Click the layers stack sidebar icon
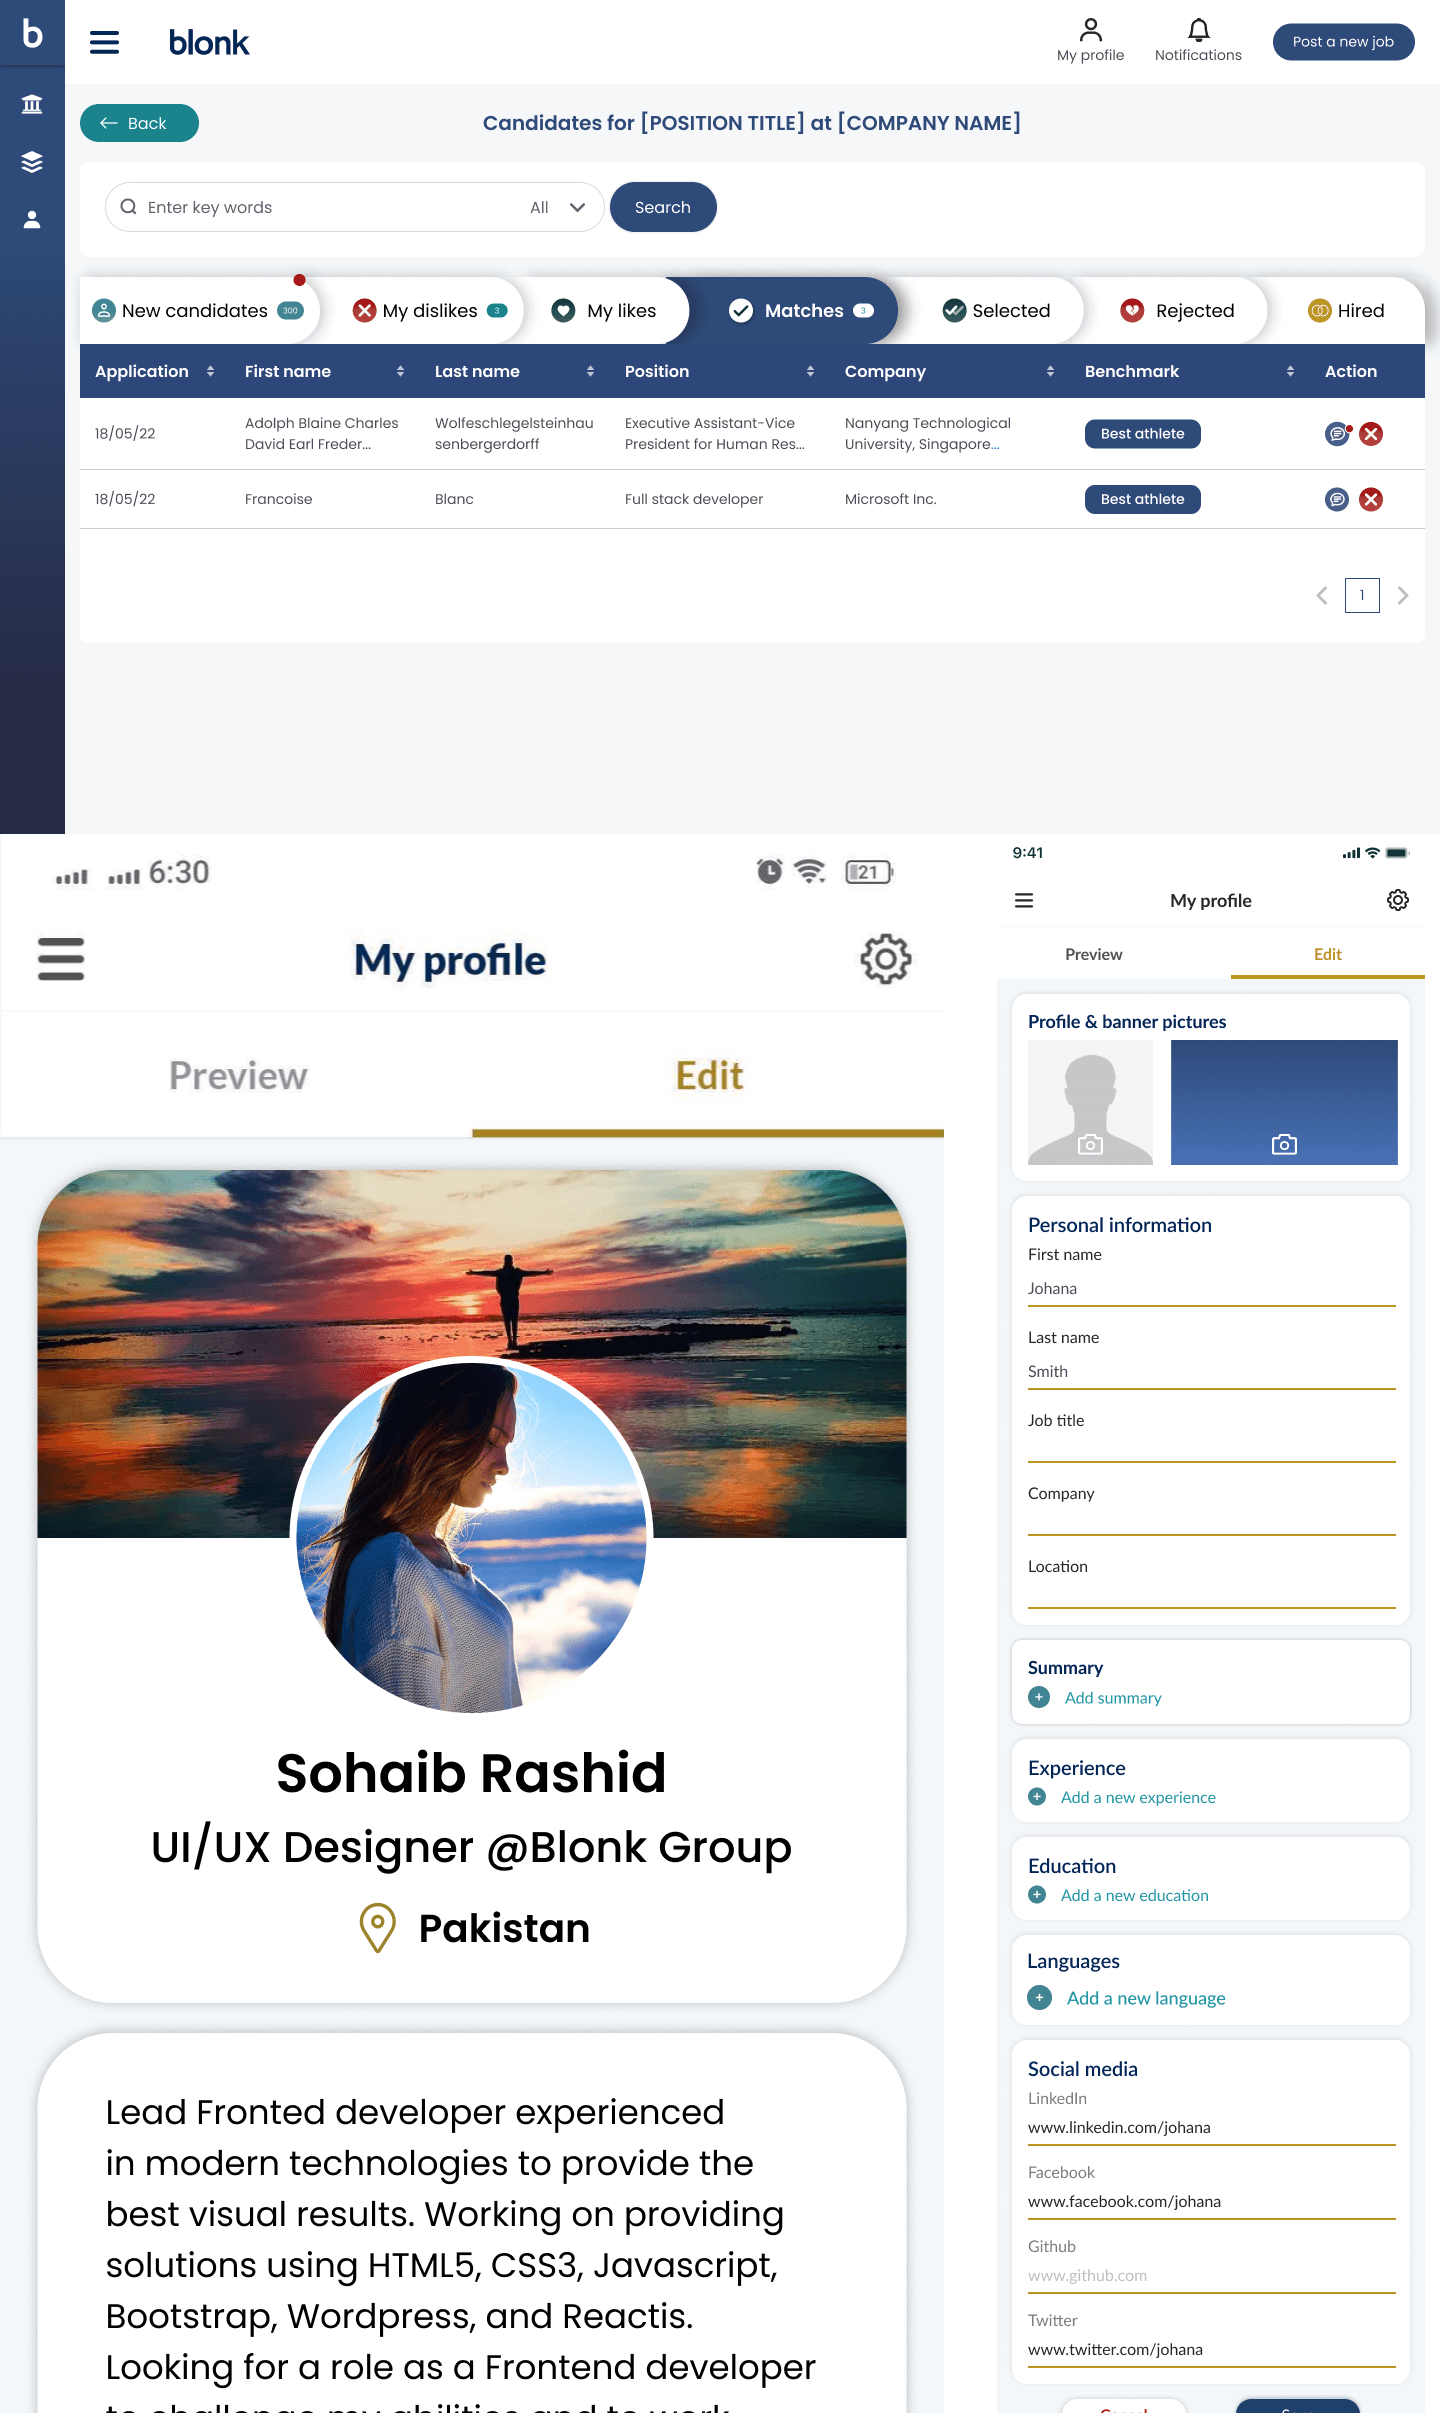Image resolution: width=1440 pixels, height=2413 pixels. 32,162
